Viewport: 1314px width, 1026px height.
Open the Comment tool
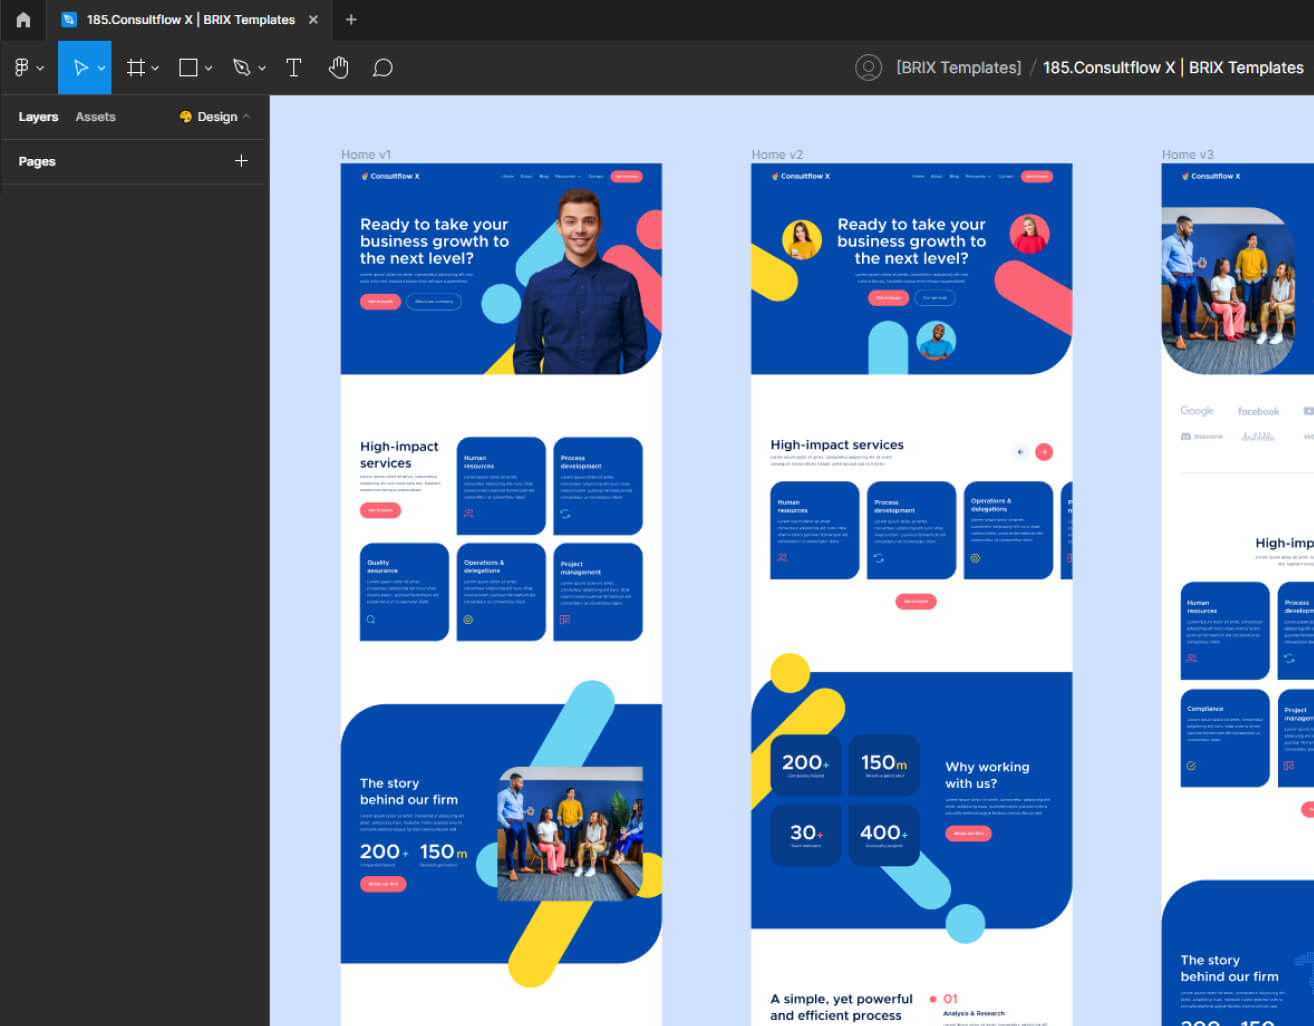pos(382,67)
